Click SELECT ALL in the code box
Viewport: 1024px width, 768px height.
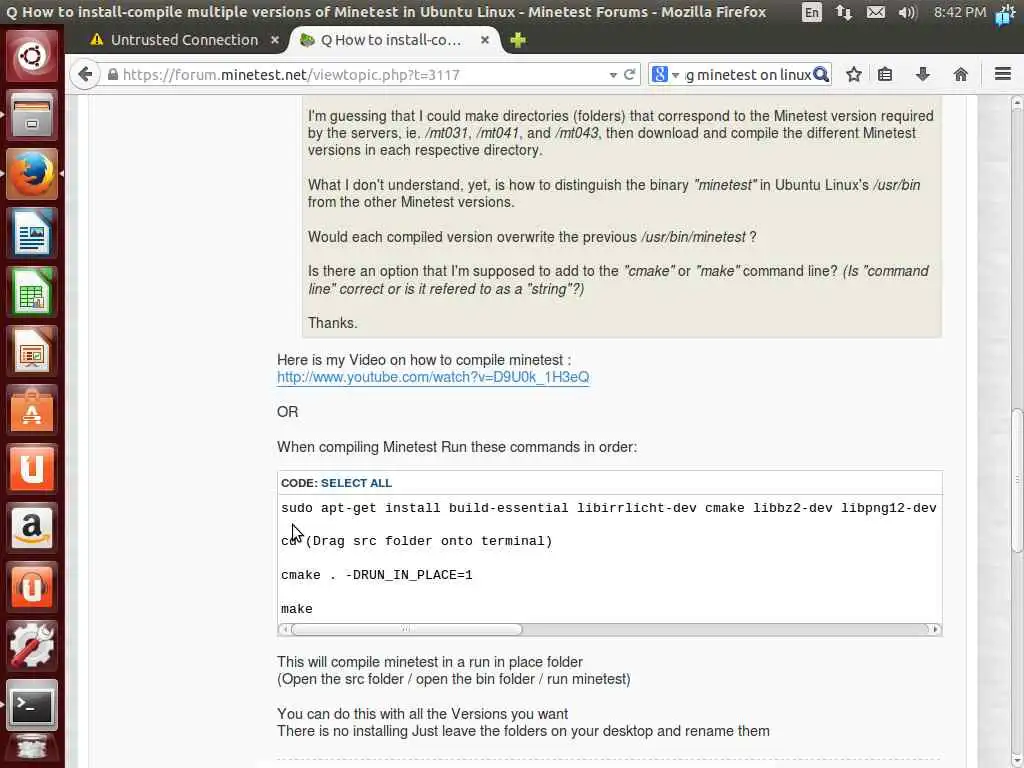point(356,483)
